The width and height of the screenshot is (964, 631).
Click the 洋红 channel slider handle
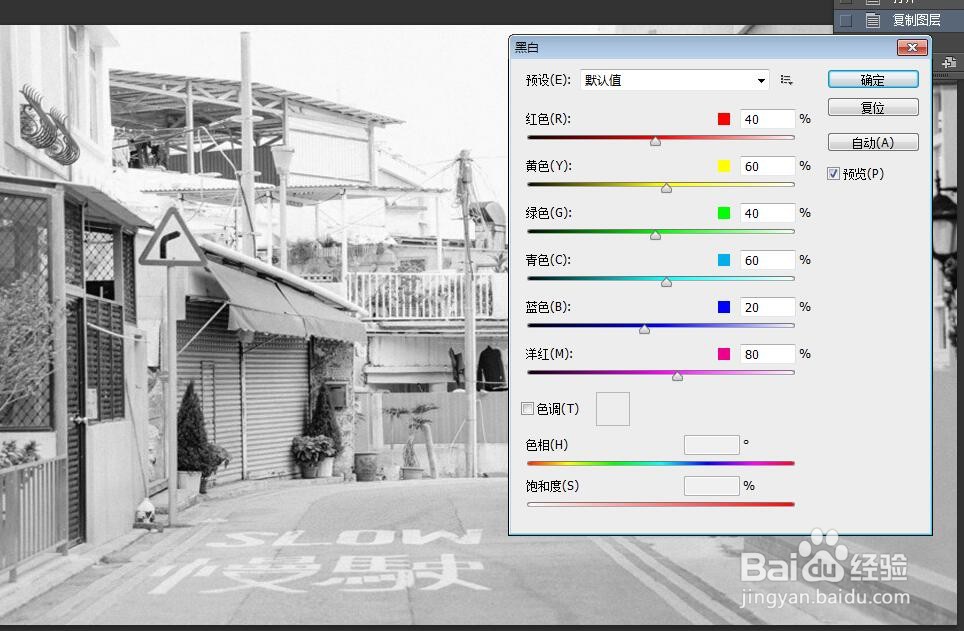coord(677,375)
